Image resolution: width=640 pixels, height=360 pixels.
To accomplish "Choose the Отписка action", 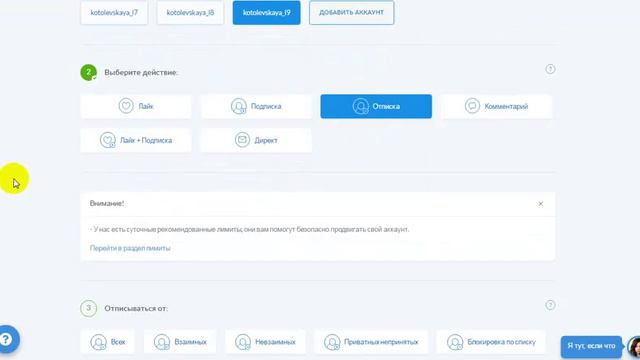I will [x=376, y=106].
